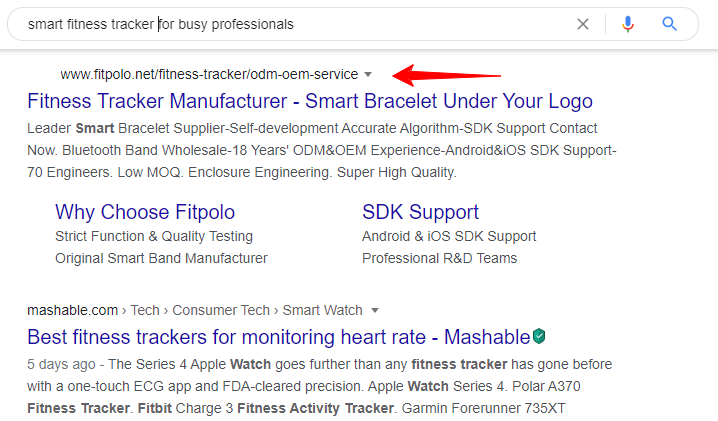Open the Why Choose Fitpolo sitelink
The image size is (718, 421).
click(x=145, y=212)
